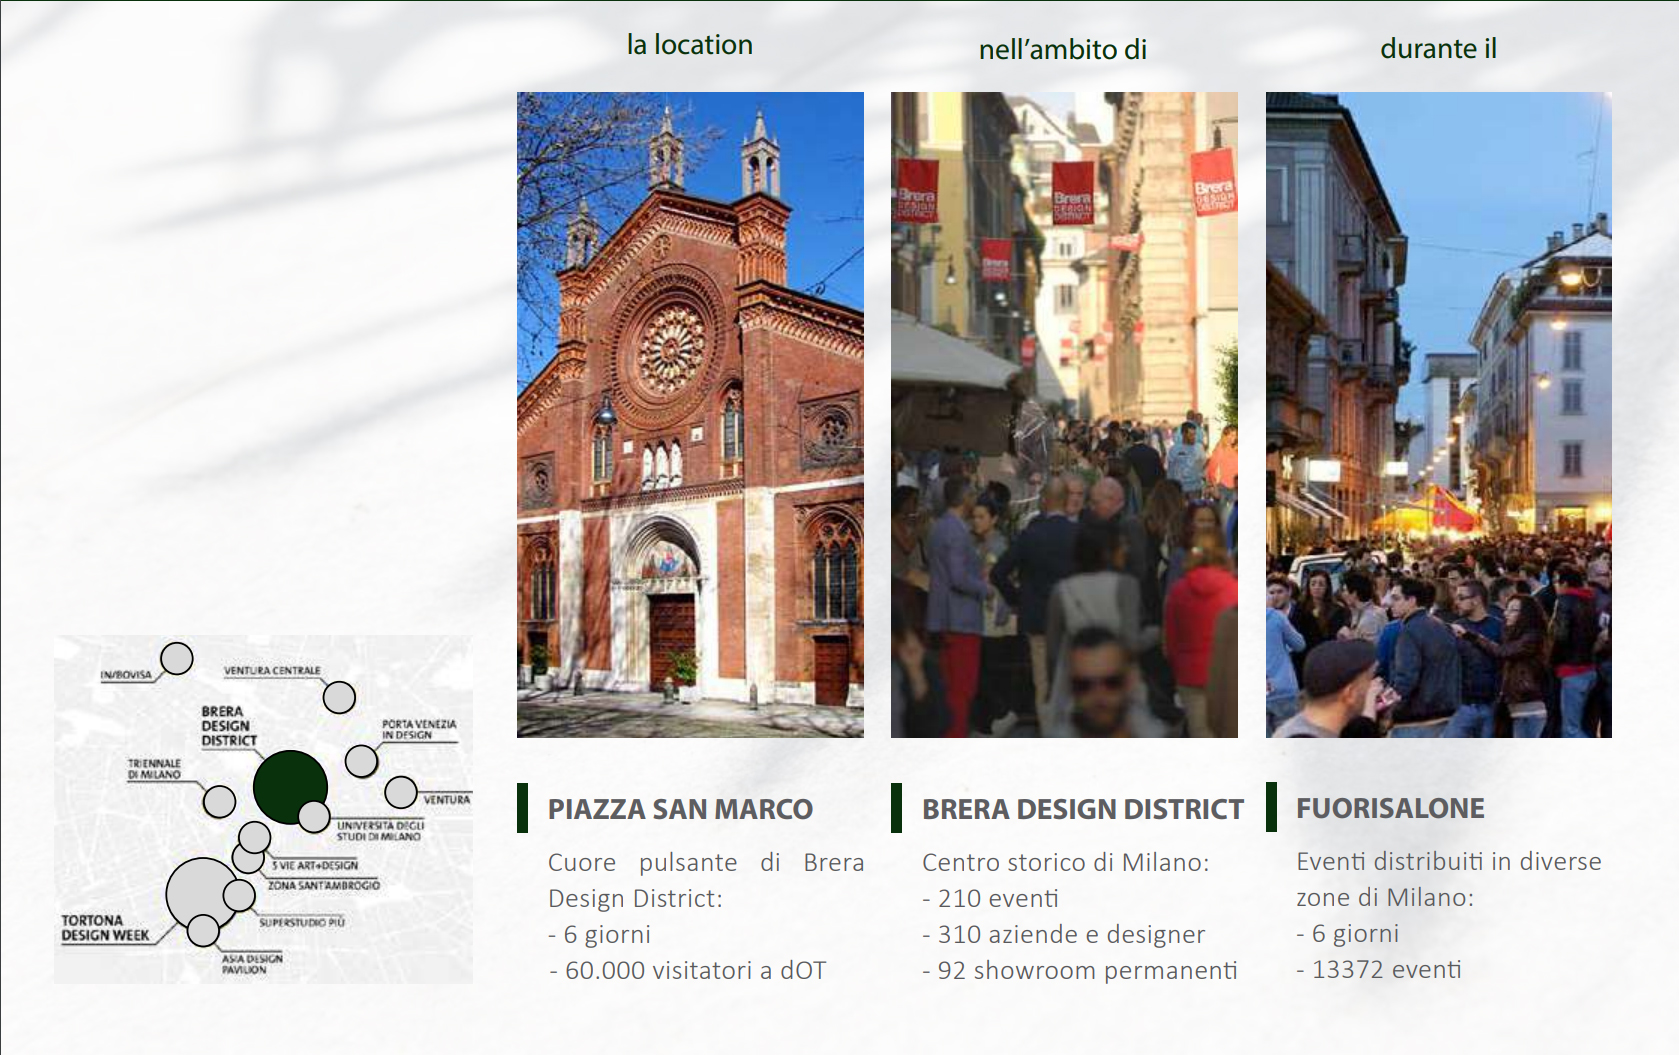Image resolution: width=1679 pixels, height=1055 pixels.
Task: Select the '- 13372 eventi' line
Action: pos(1379,969)
